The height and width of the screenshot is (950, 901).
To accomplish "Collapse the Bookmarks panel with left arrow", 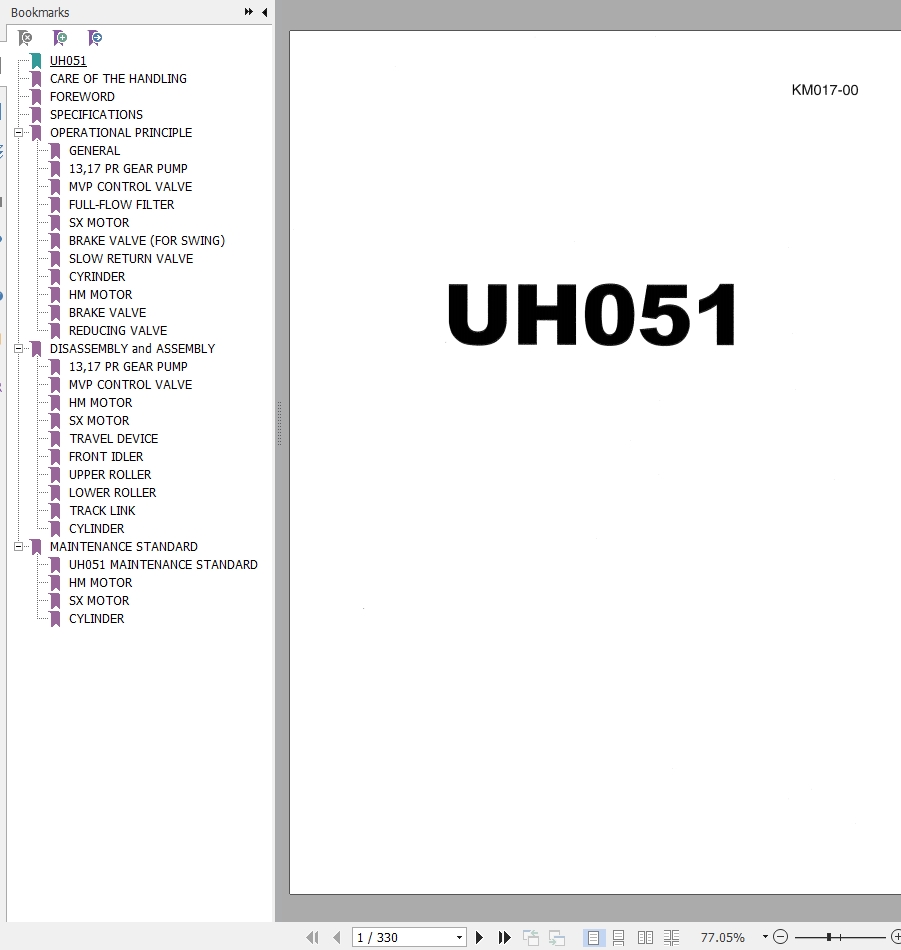I will [x=265, y=12].
